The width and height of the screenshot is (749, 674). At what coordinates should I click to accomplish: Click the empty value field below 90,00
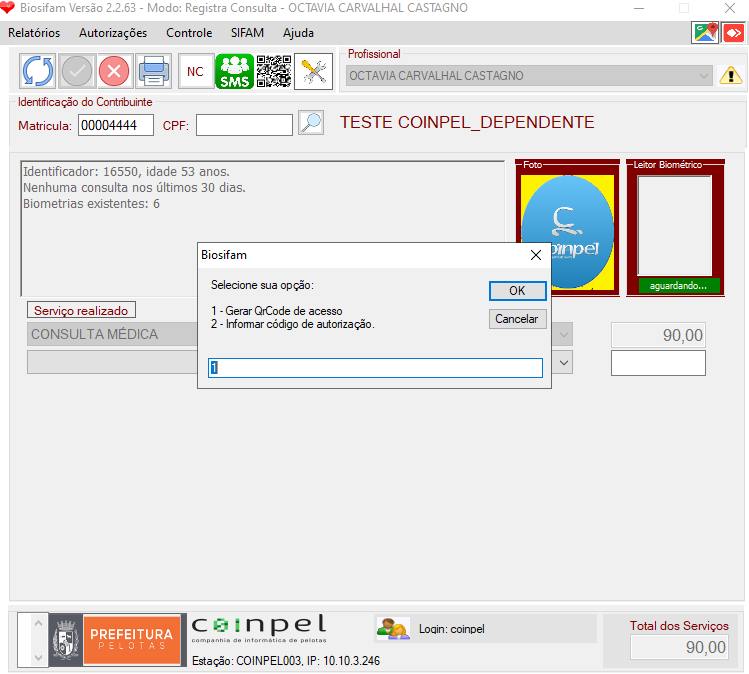coord(658,363)
